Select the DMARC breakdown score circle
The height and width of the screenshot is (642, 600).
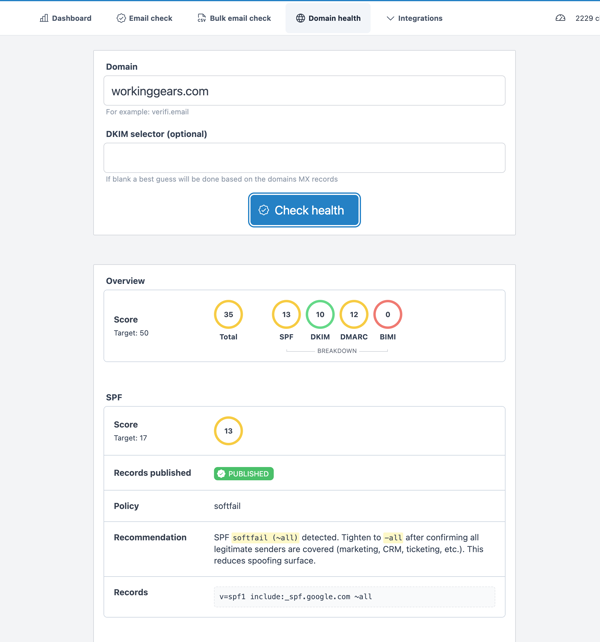pos(354,314)
